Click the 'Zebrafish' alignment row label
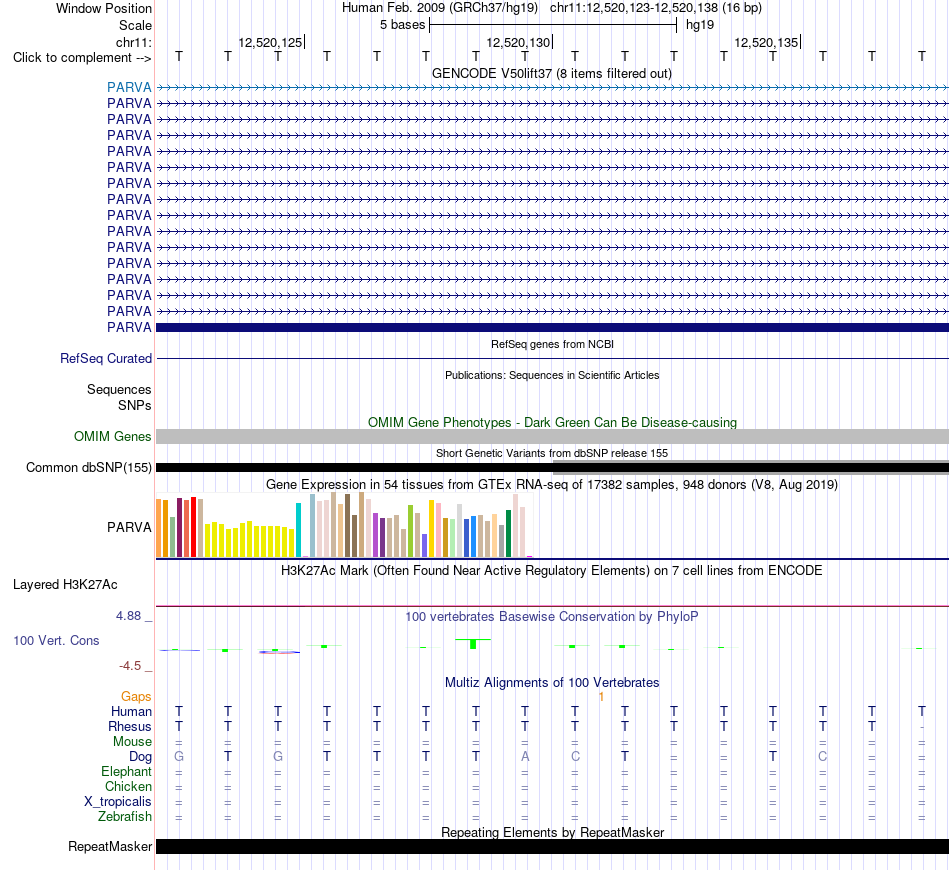The image size is (950, 870). pyautogui.click(x=125, y=817)
